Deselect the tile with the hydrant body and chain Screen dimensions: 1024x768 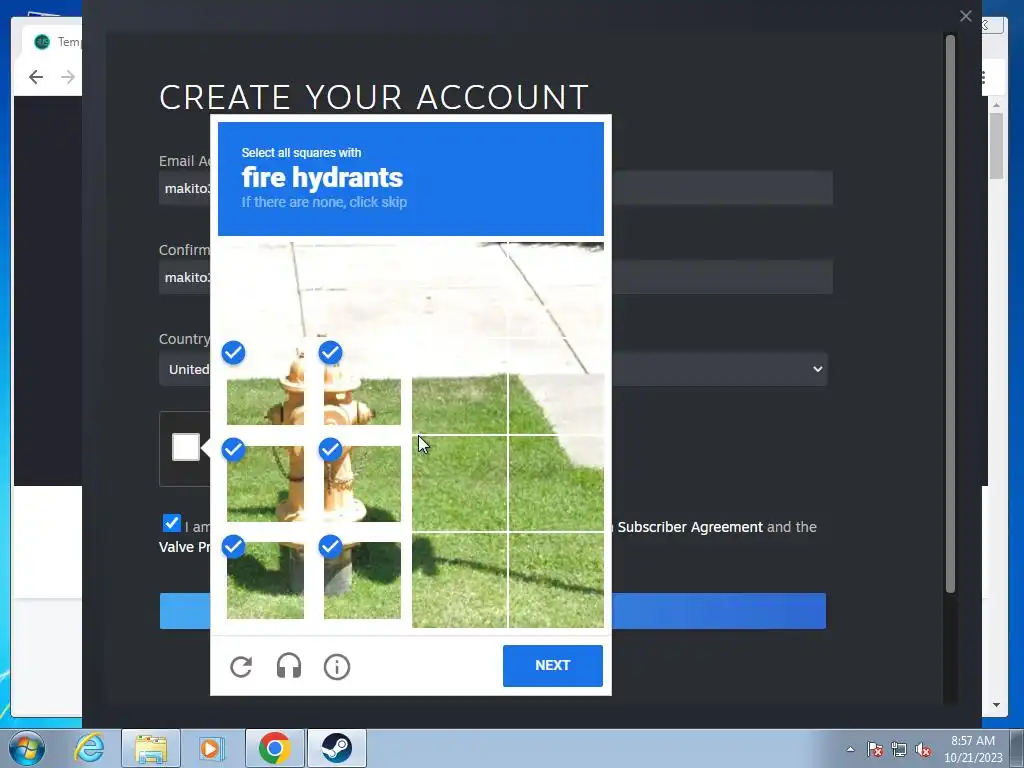[362, 483]
